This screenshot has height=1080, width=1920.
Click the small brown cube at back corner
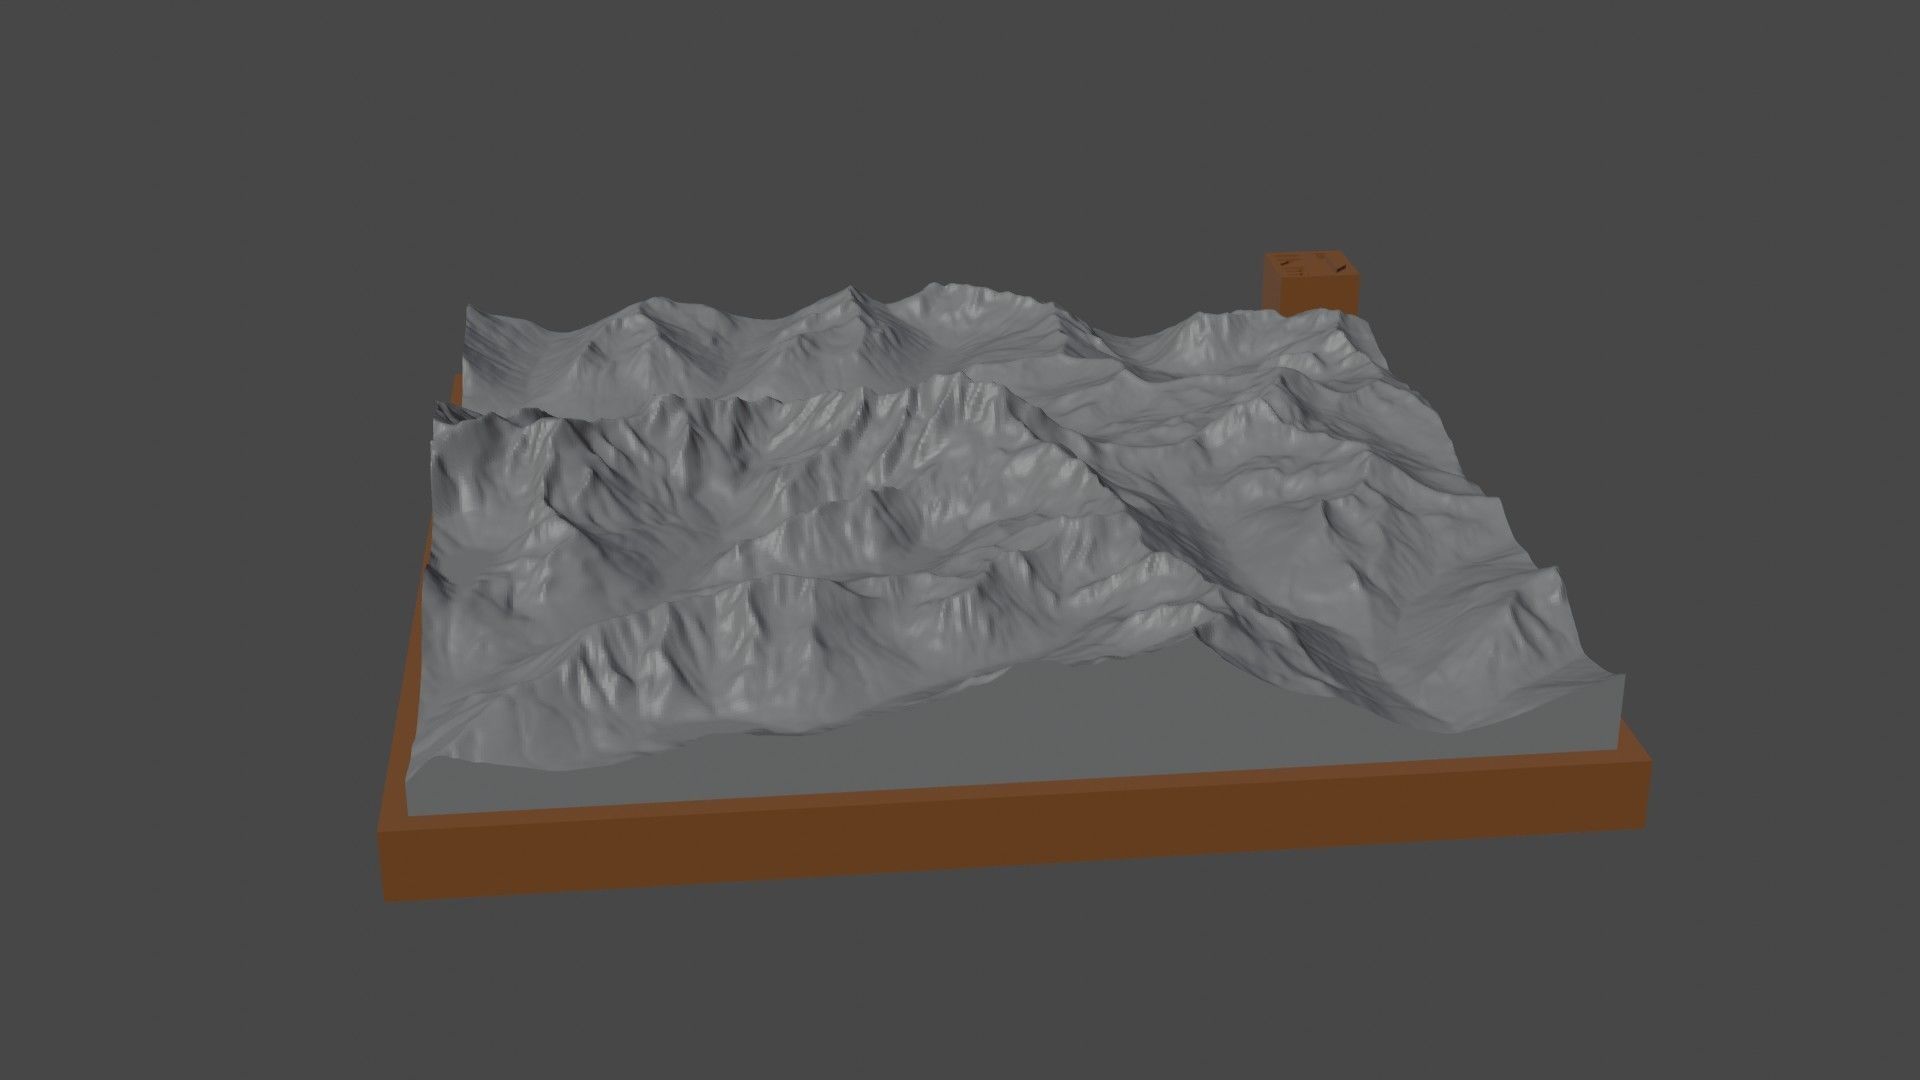point(1311,282)
